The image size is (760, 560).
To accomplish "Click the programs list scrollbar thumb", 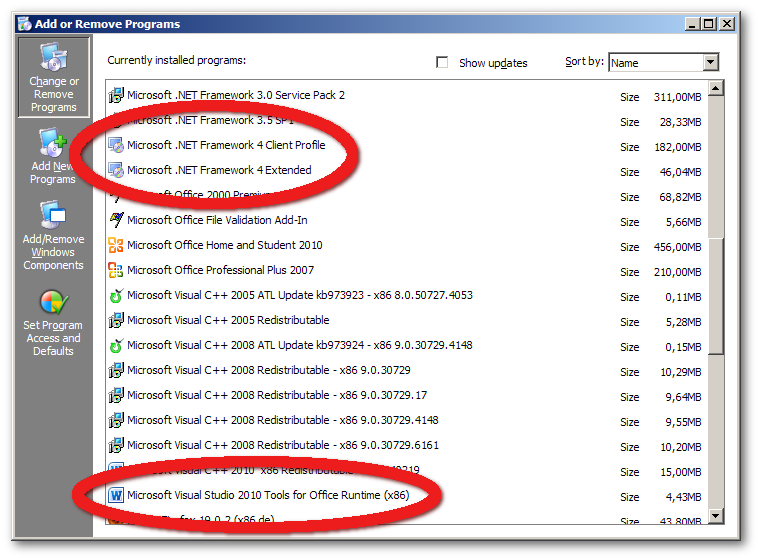I will click(716, 296).
